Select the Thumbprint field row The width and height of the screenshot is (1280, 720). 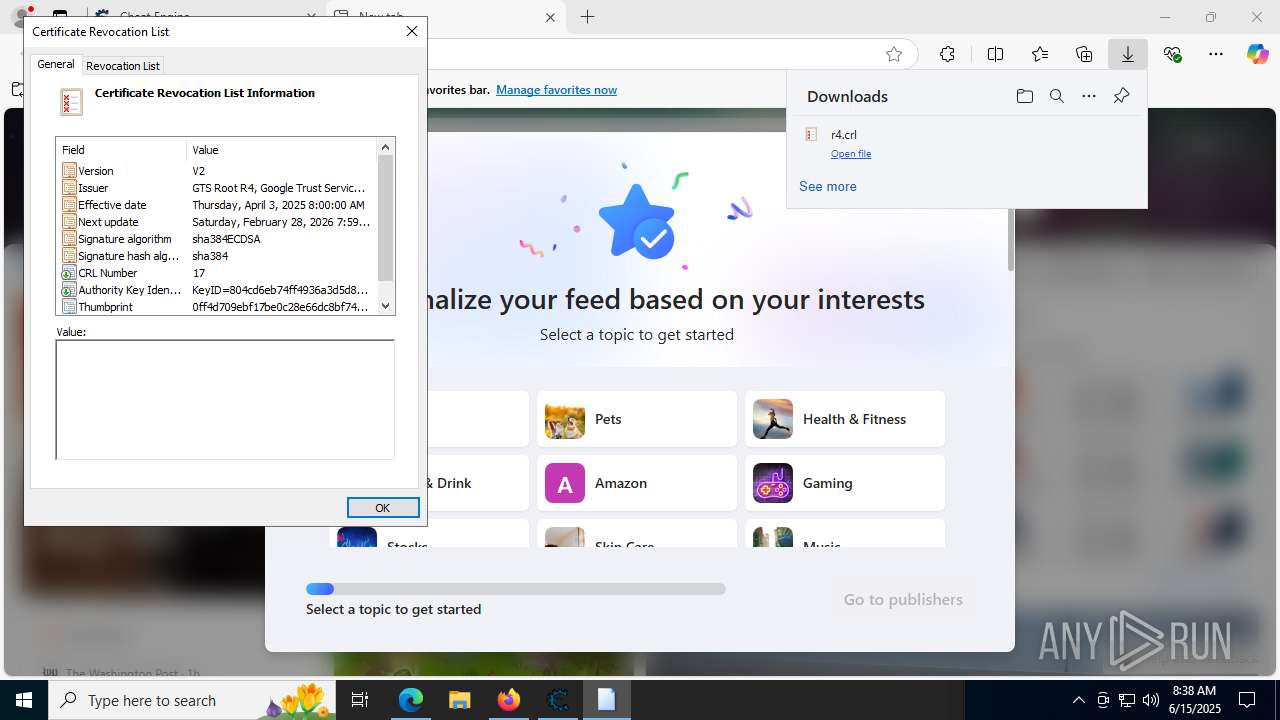pos(217,307)
